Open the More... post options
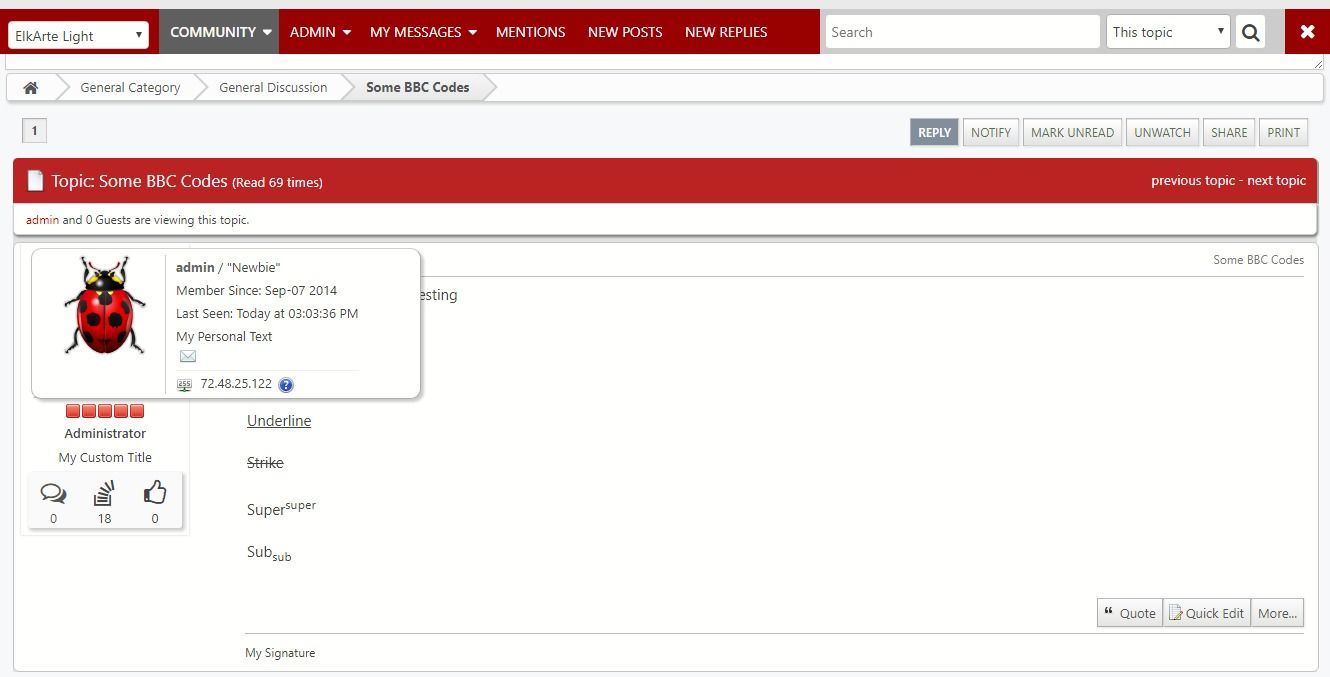Screen dimensions: 1330x677 [1277, 613]
